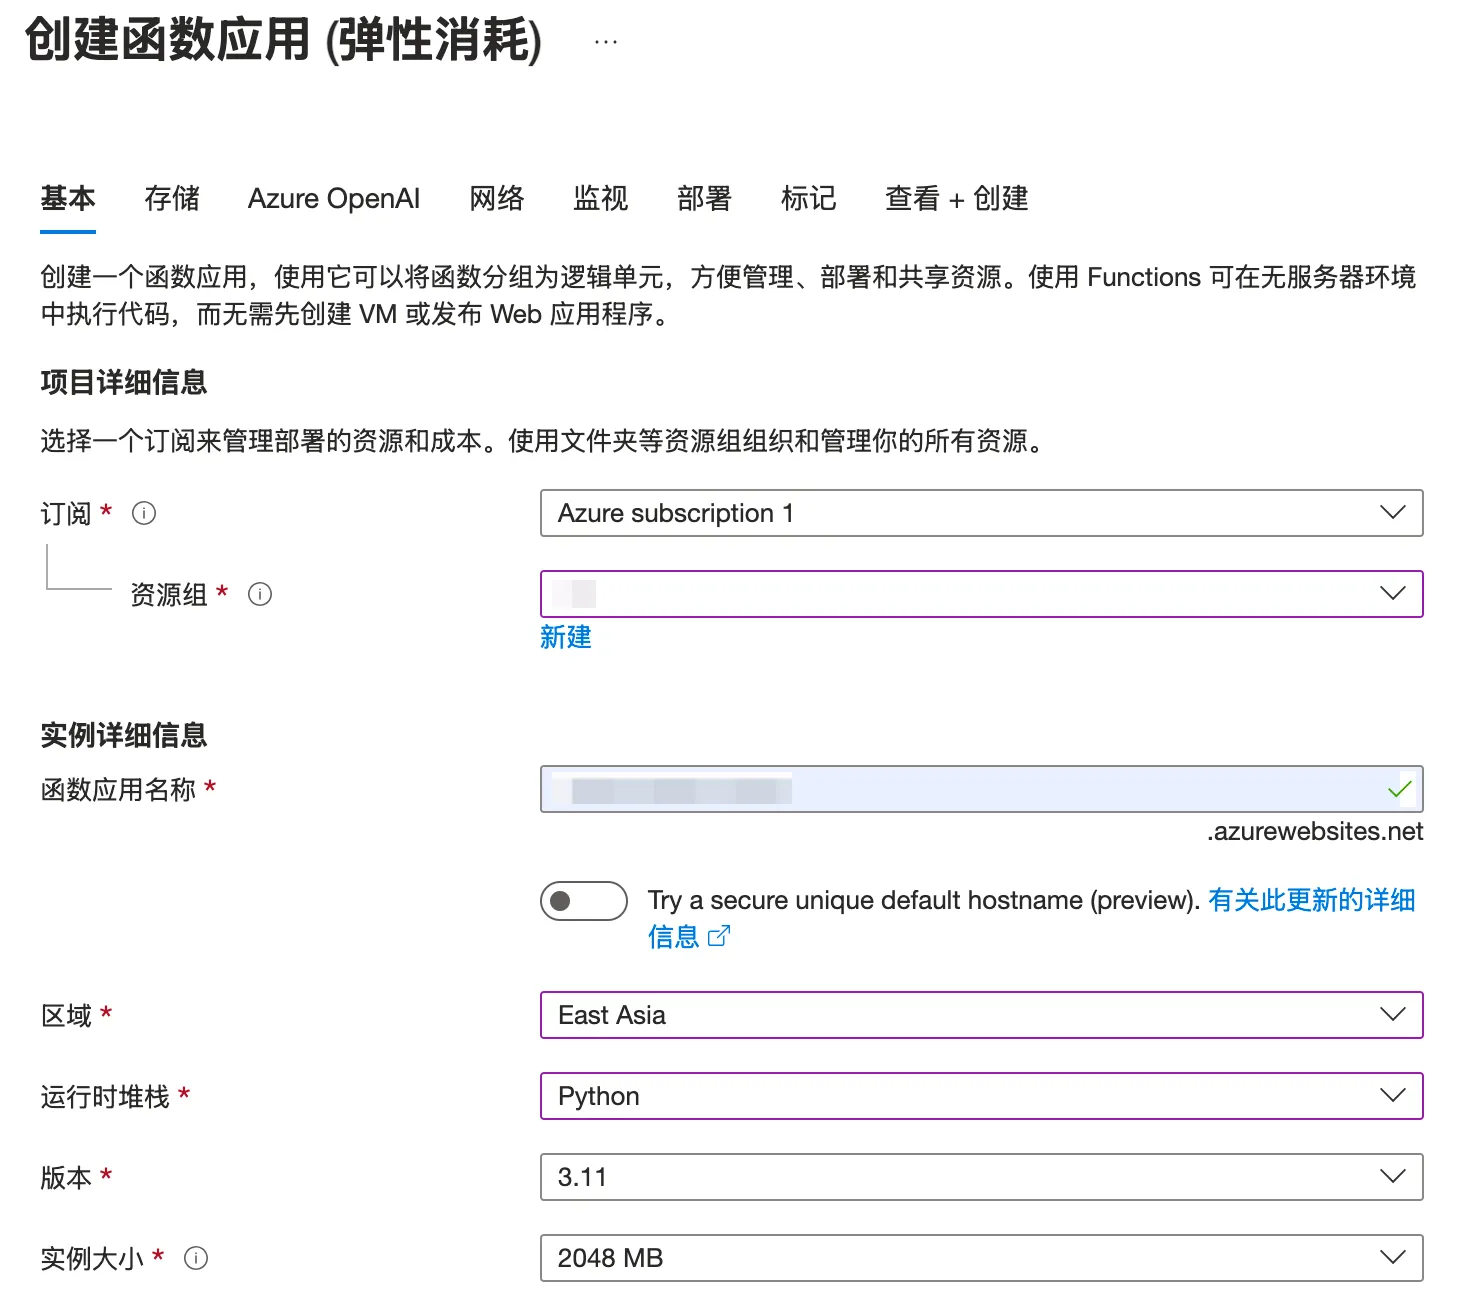Open the 网络 tab
This screenshot has width=1464, height=1306.
tap(497, 199)
